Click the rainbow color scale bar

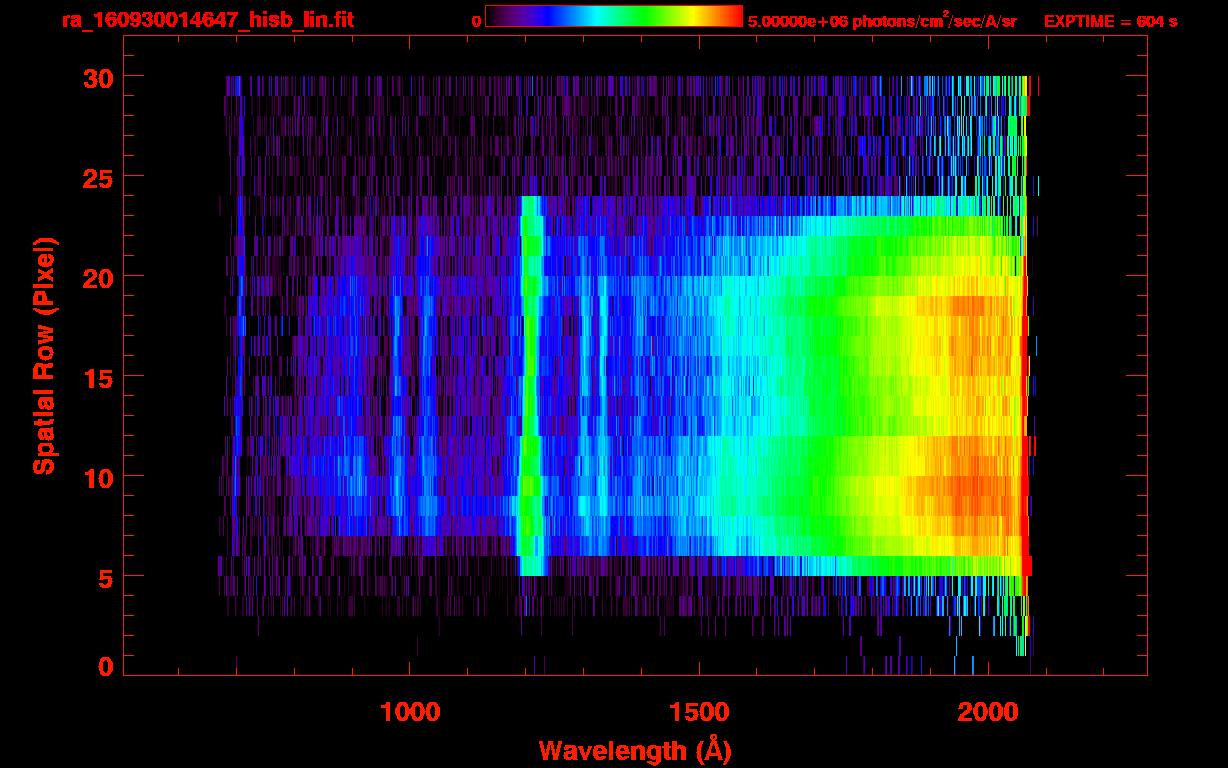click(614, 17)
